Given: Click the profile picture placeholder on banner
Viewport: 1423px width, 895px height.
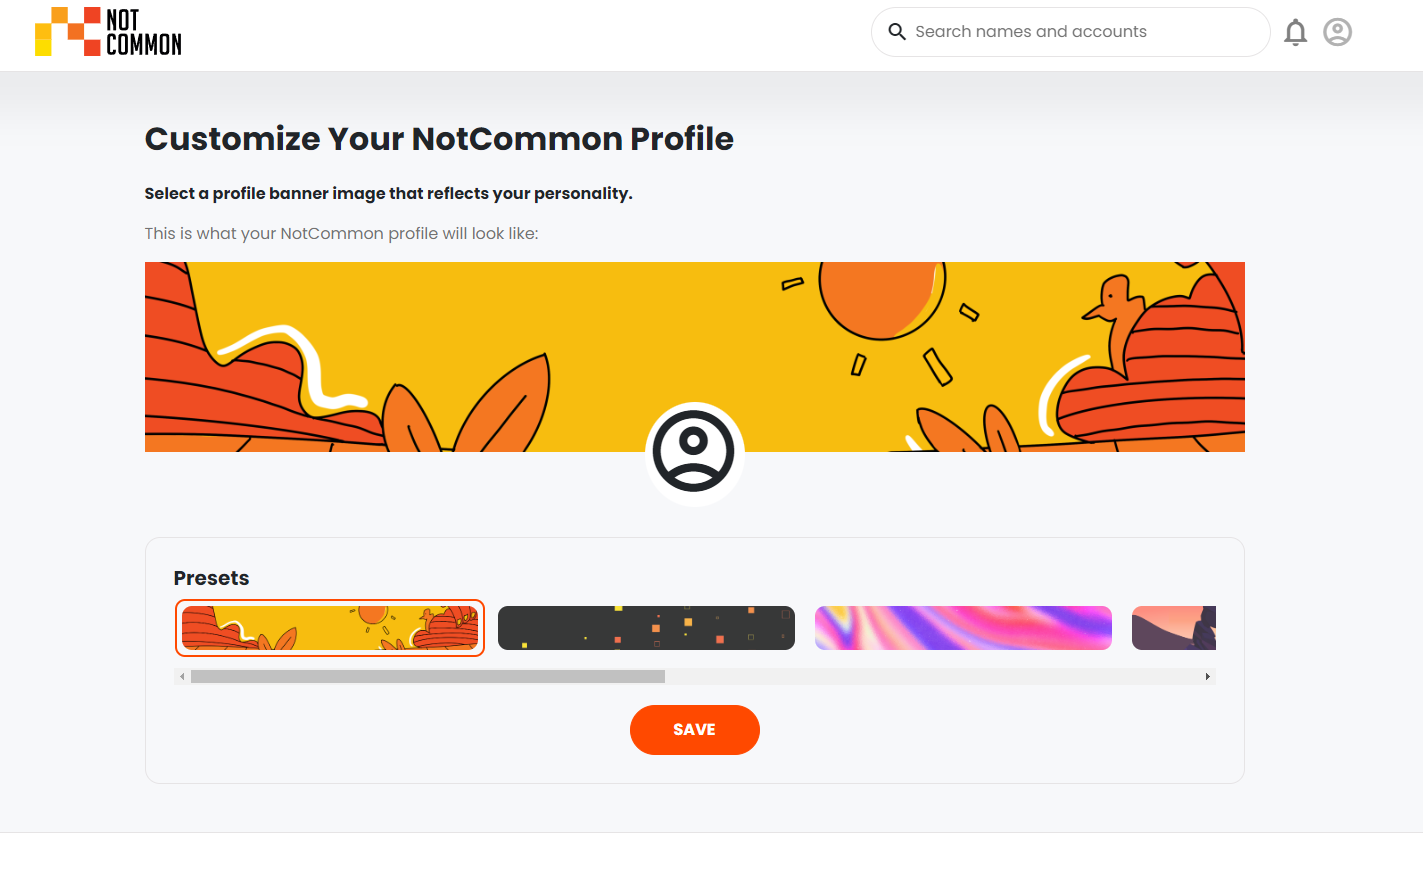Looking at the screenshot, I should [694, 452].
